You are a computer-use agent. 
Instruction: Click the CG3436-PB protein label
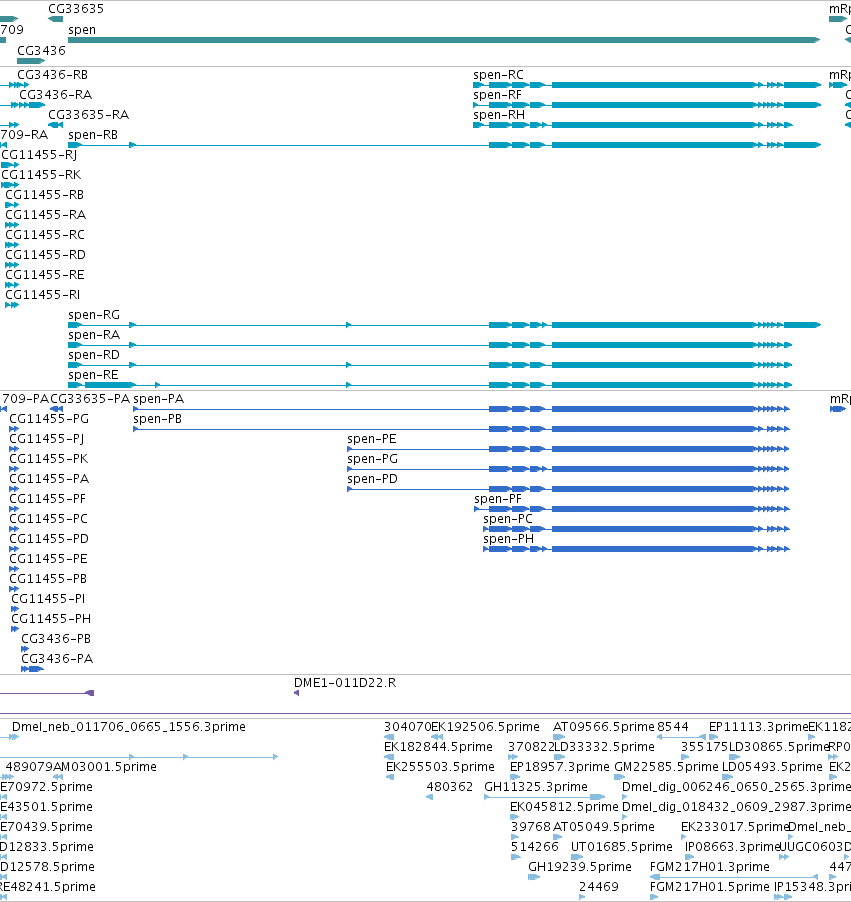(56, 639)
